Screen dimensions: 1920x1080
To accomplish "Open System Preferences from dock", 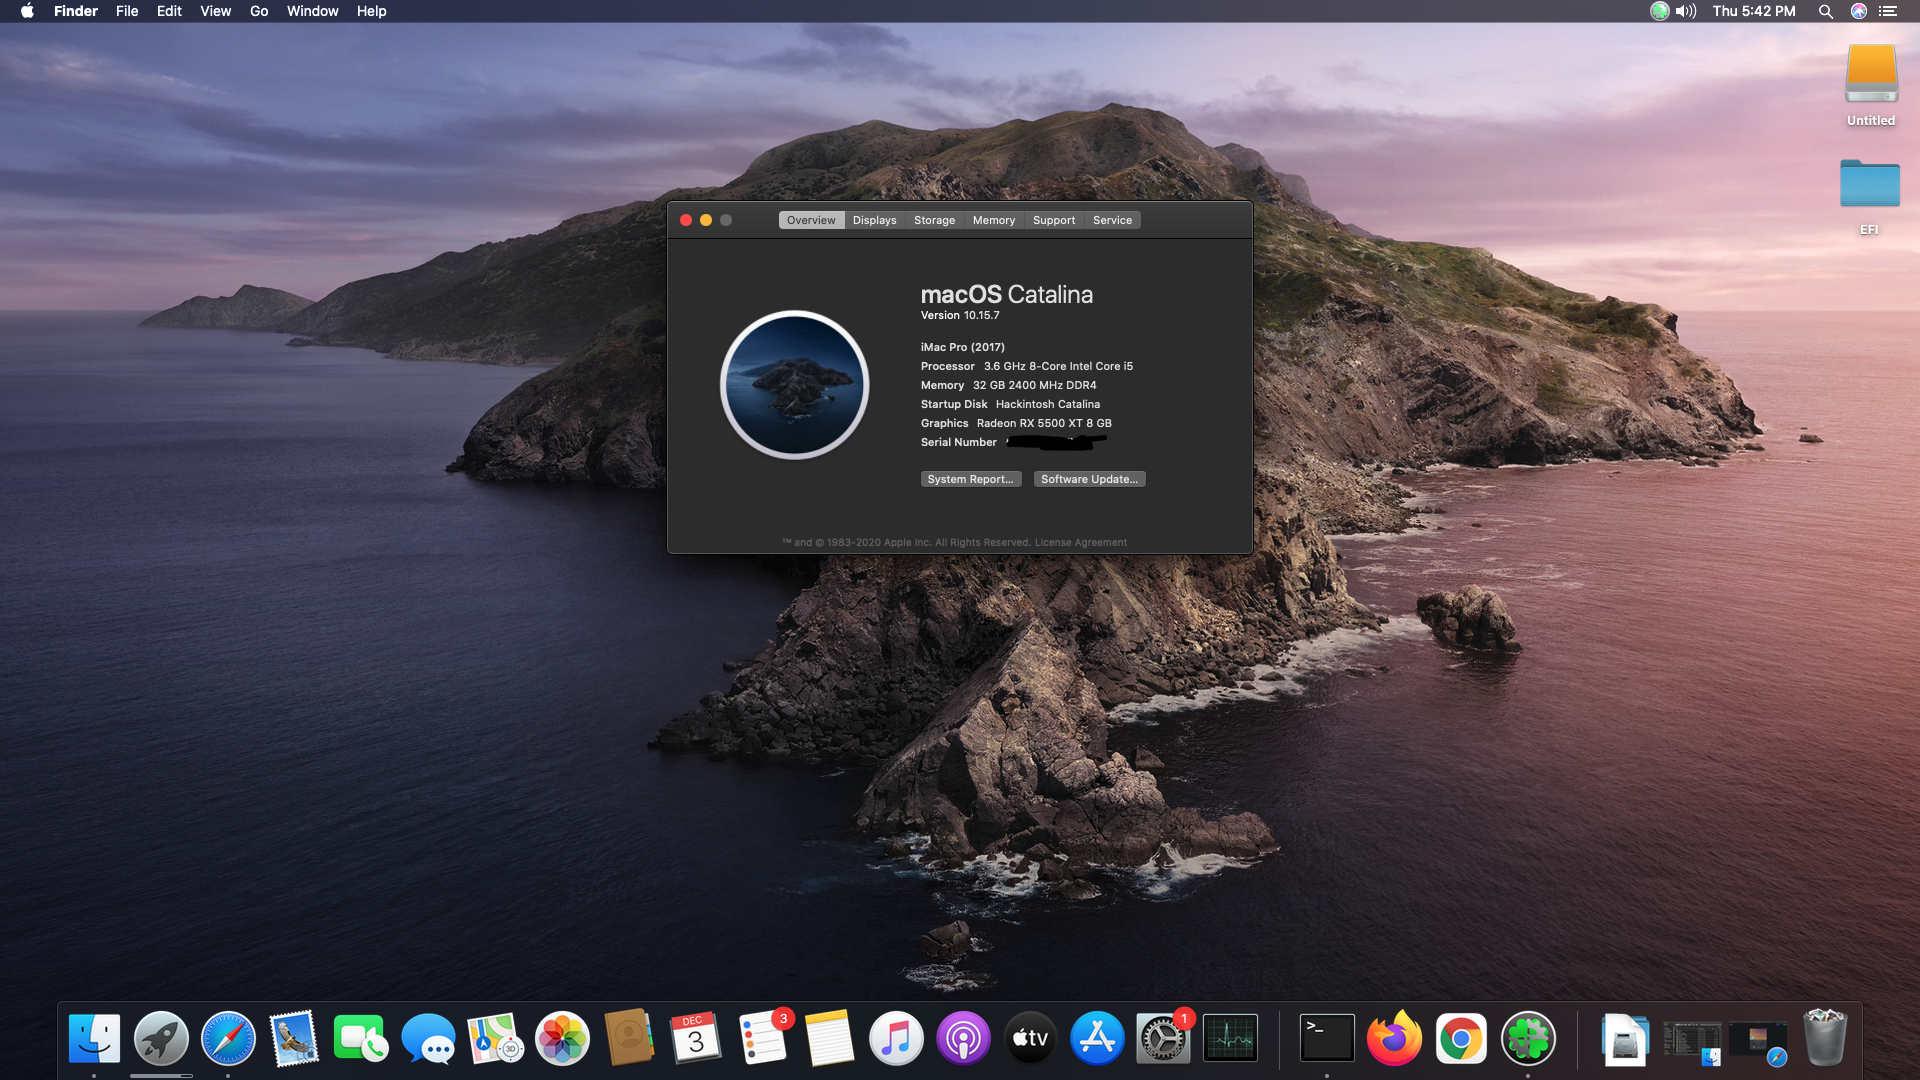I will tap(1163, 1039).
